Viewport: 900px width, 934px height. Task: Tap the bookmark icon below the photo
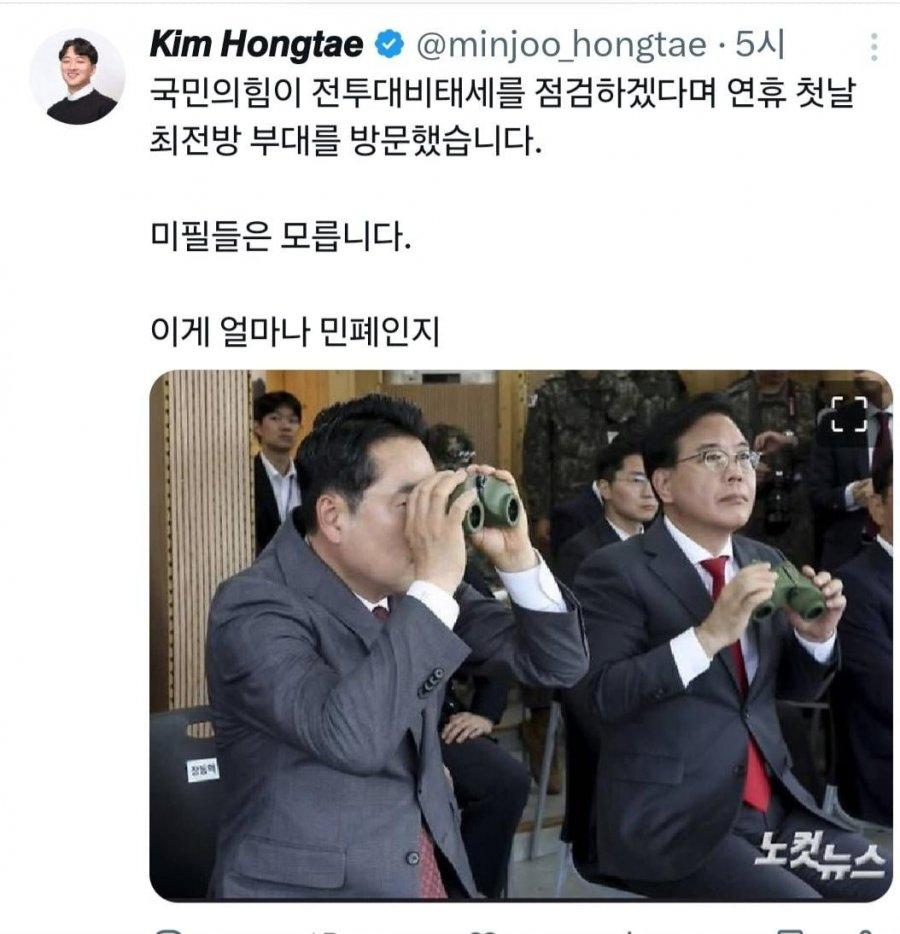tap(788, 930)
